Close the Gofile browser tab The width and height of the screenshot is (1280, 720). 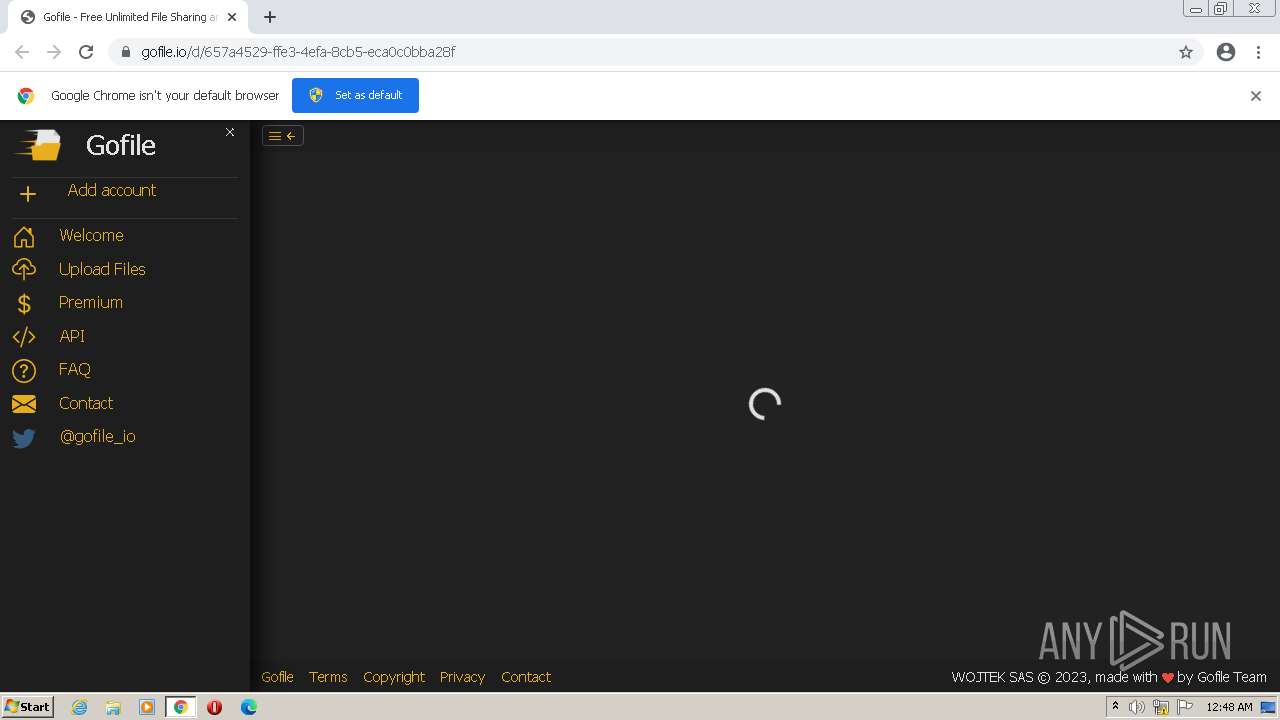click(232, 17)
